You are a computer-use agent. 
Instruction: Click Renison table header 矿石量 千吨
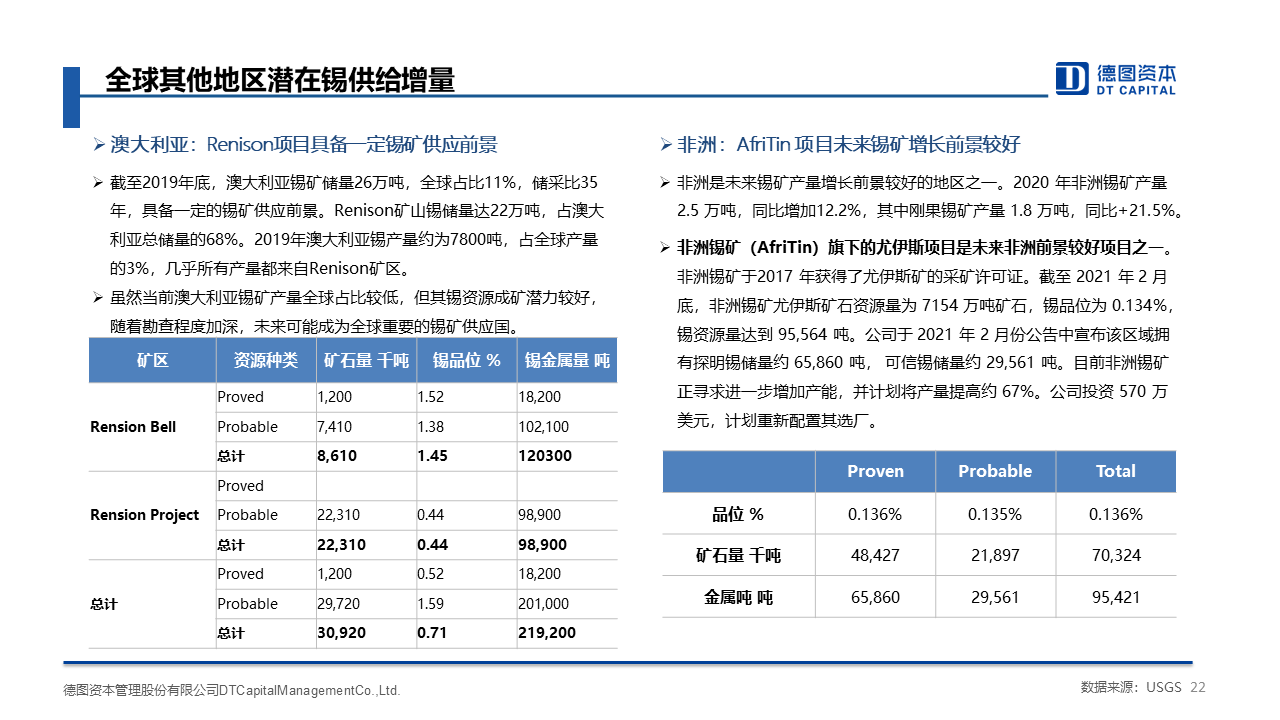pos(366,360)
